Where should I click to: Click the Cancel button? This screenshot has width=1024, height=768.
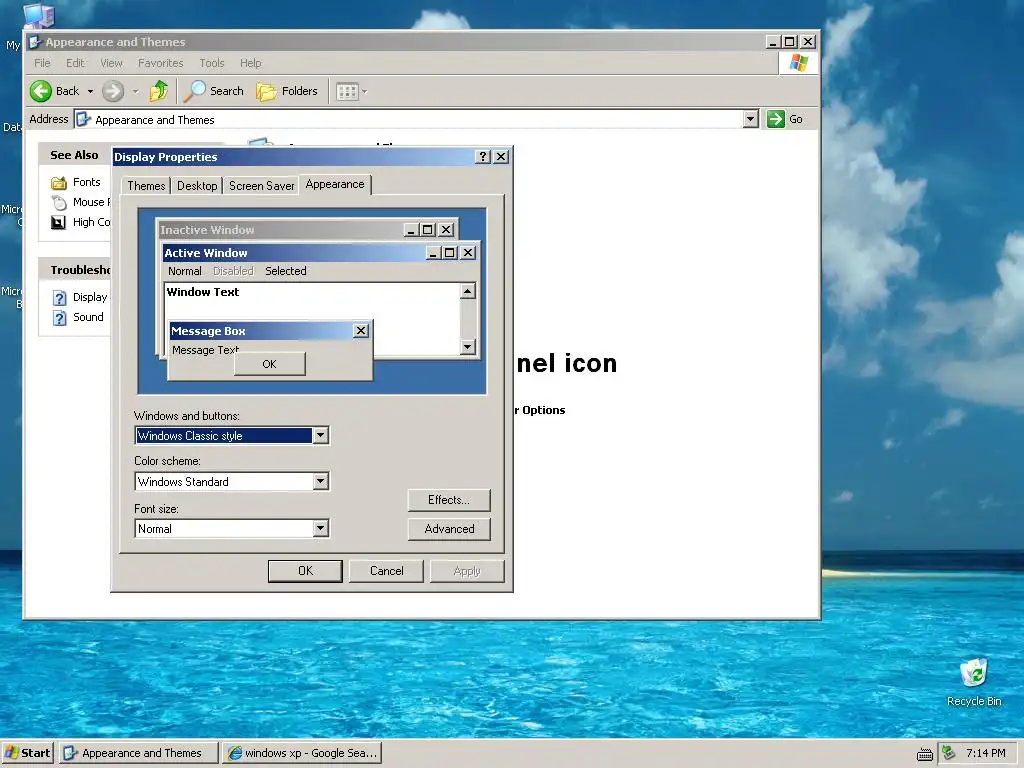387,571
